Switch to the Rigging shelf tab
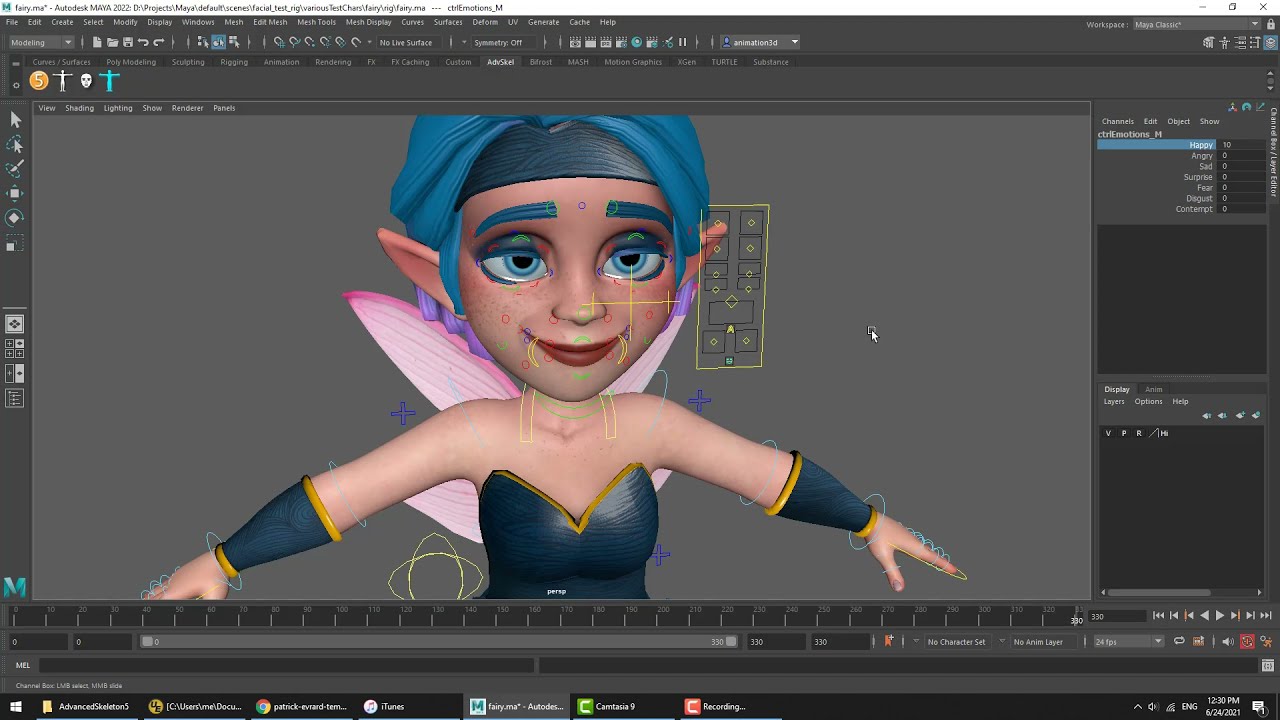Viewport: 1280px width, 720px height. (x=234, y=62)
